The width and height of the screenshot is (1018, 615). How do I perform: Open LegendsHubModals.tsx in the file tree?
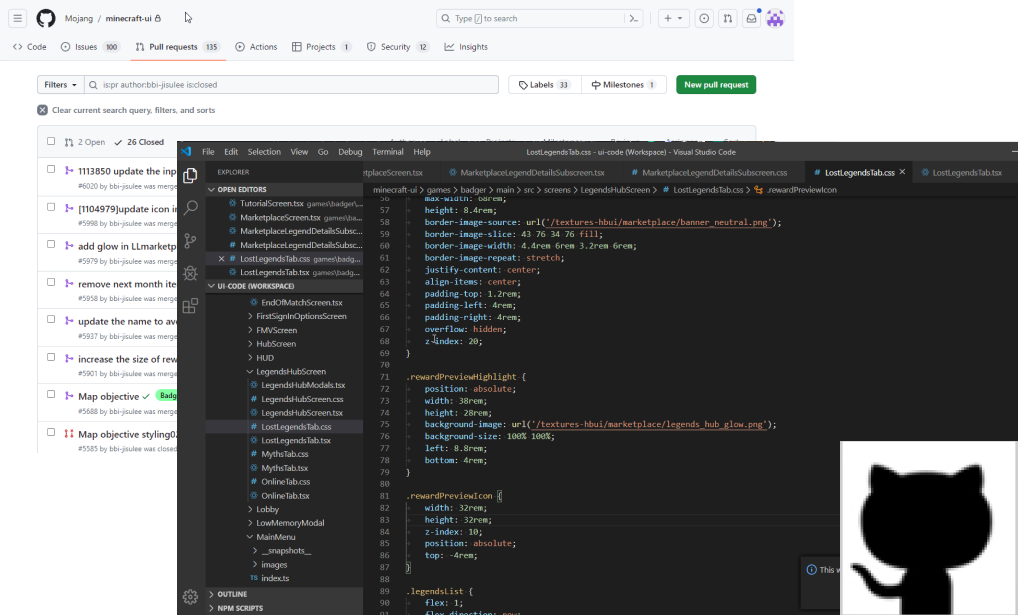[303, 385]
